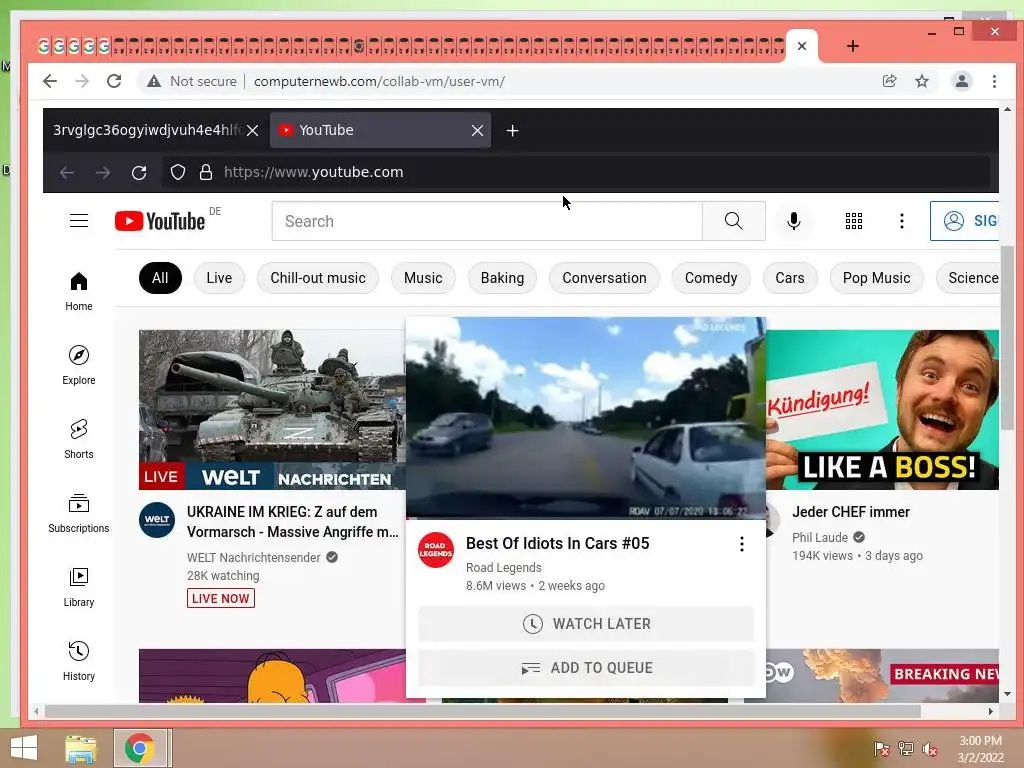This screenshot has height=768, width=1024.
Task: Click Chrome share page icon
Action: tap(889, 81)
